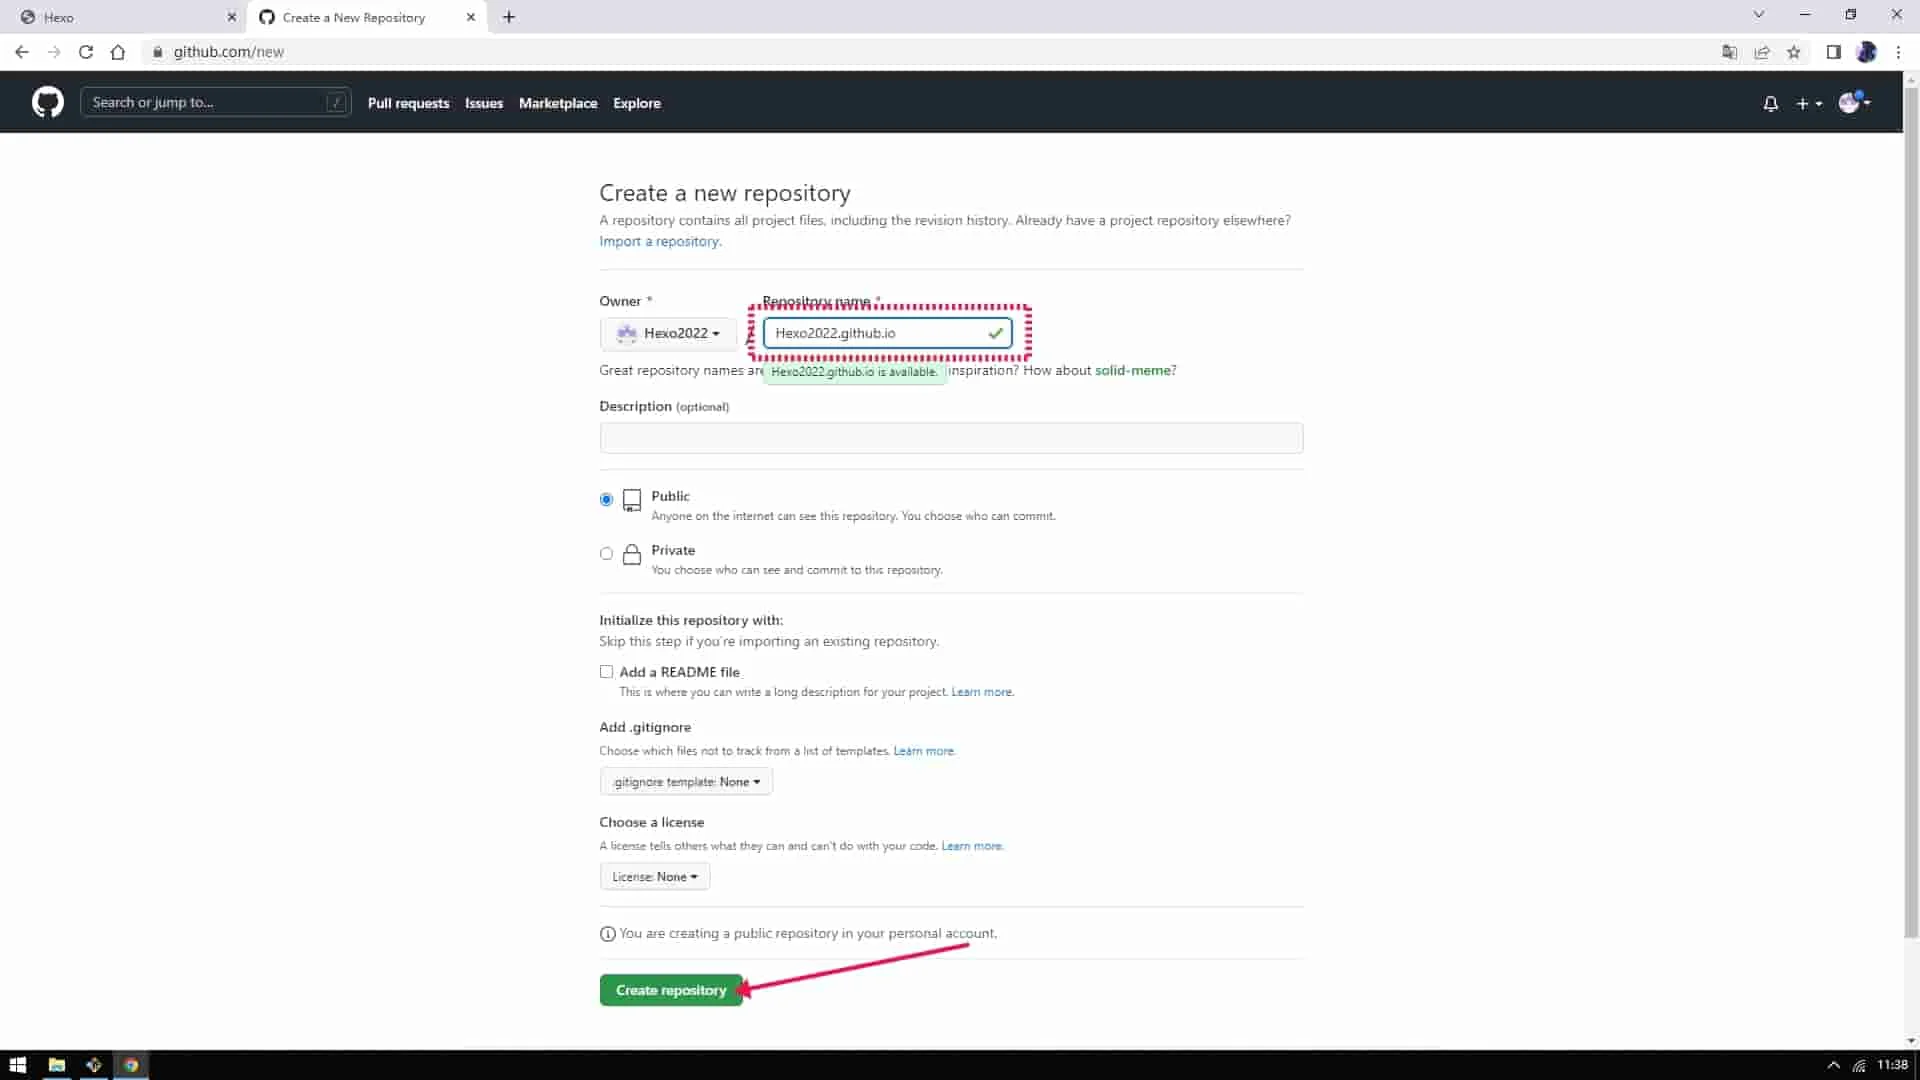Click the Description input field
Viewport: 1920px width, 1080px height.
[x=951, y=438]
